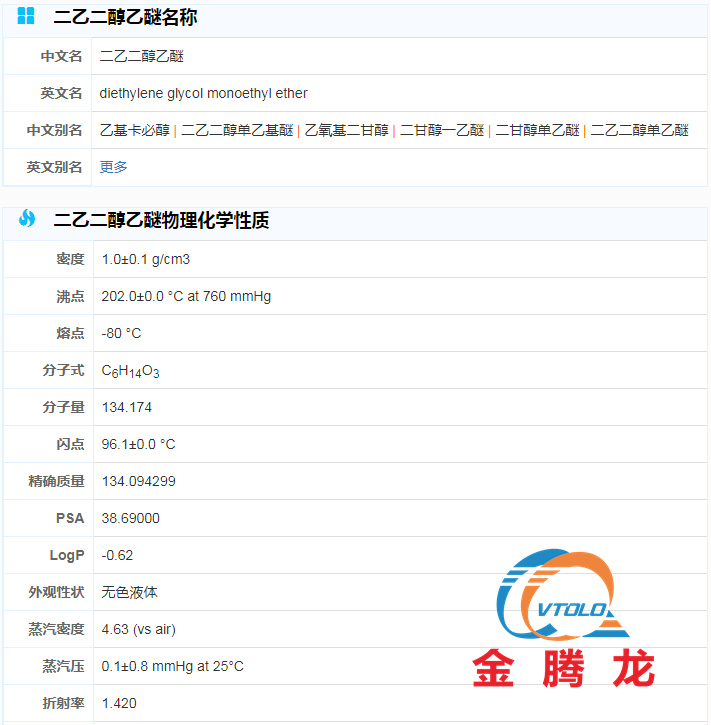711x725 pixels.
Task: Click the molecular weight value 134.174
Action: coord(127,407)
